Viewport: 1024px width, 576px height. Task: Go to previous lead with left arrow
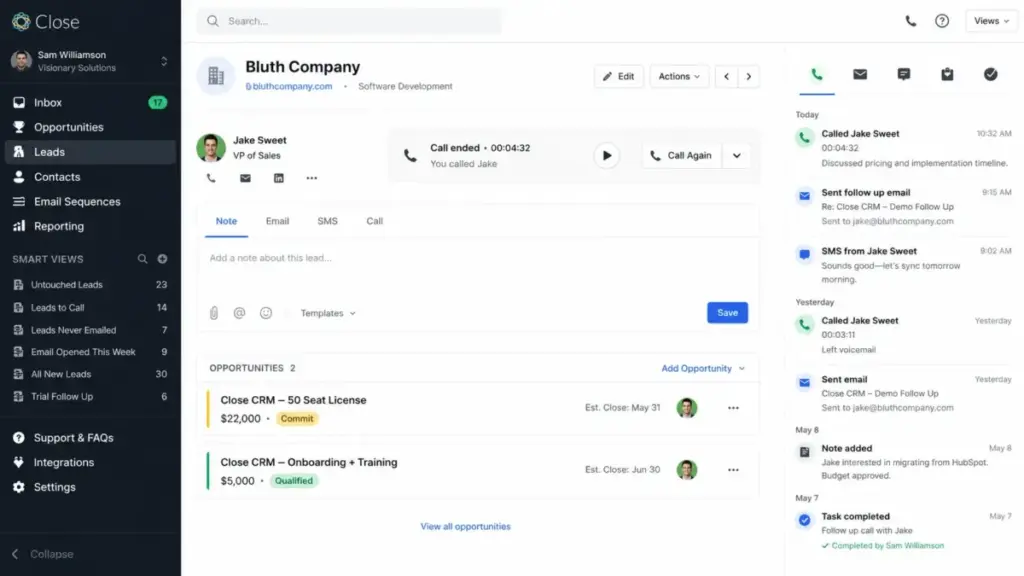point(726,76)
